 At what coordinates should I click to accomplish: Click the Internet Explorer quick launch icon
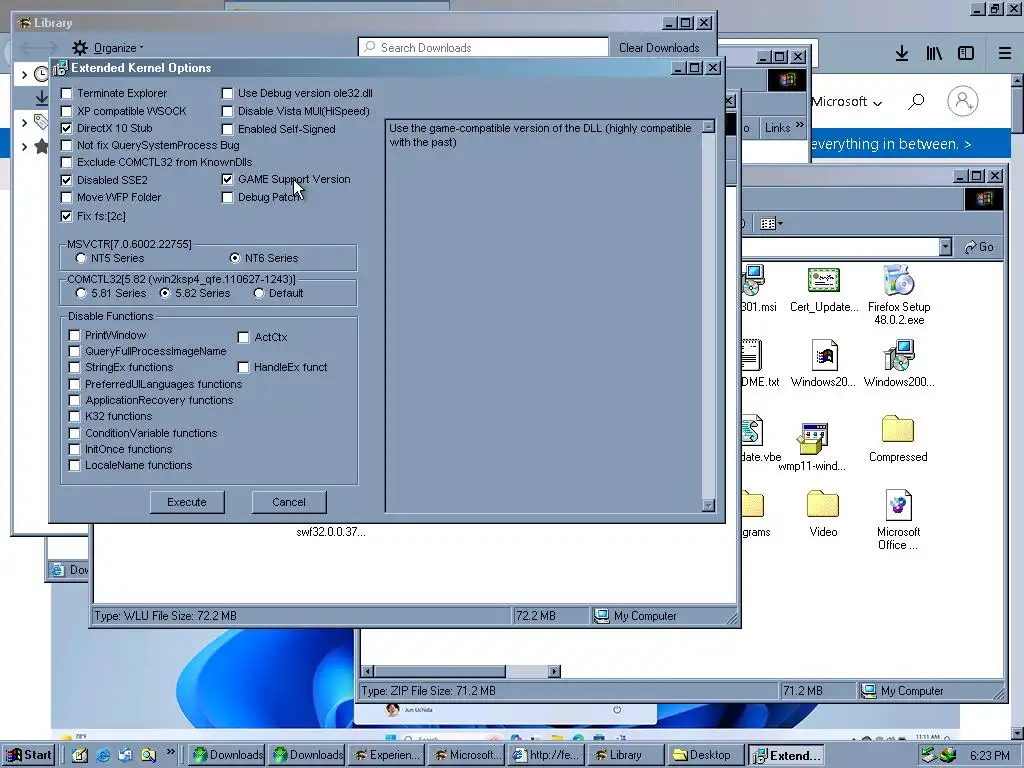coord(103,755)
